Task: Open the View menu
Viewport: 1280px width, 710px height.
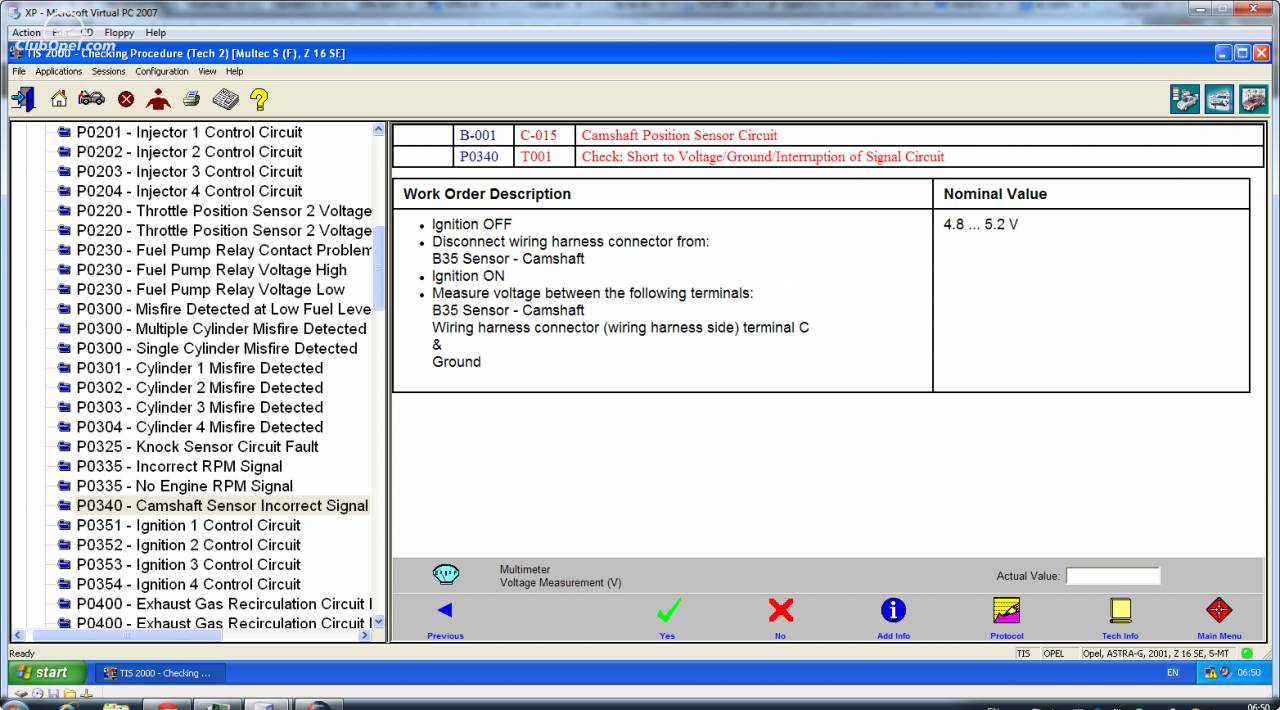Action: click(207, 72)
